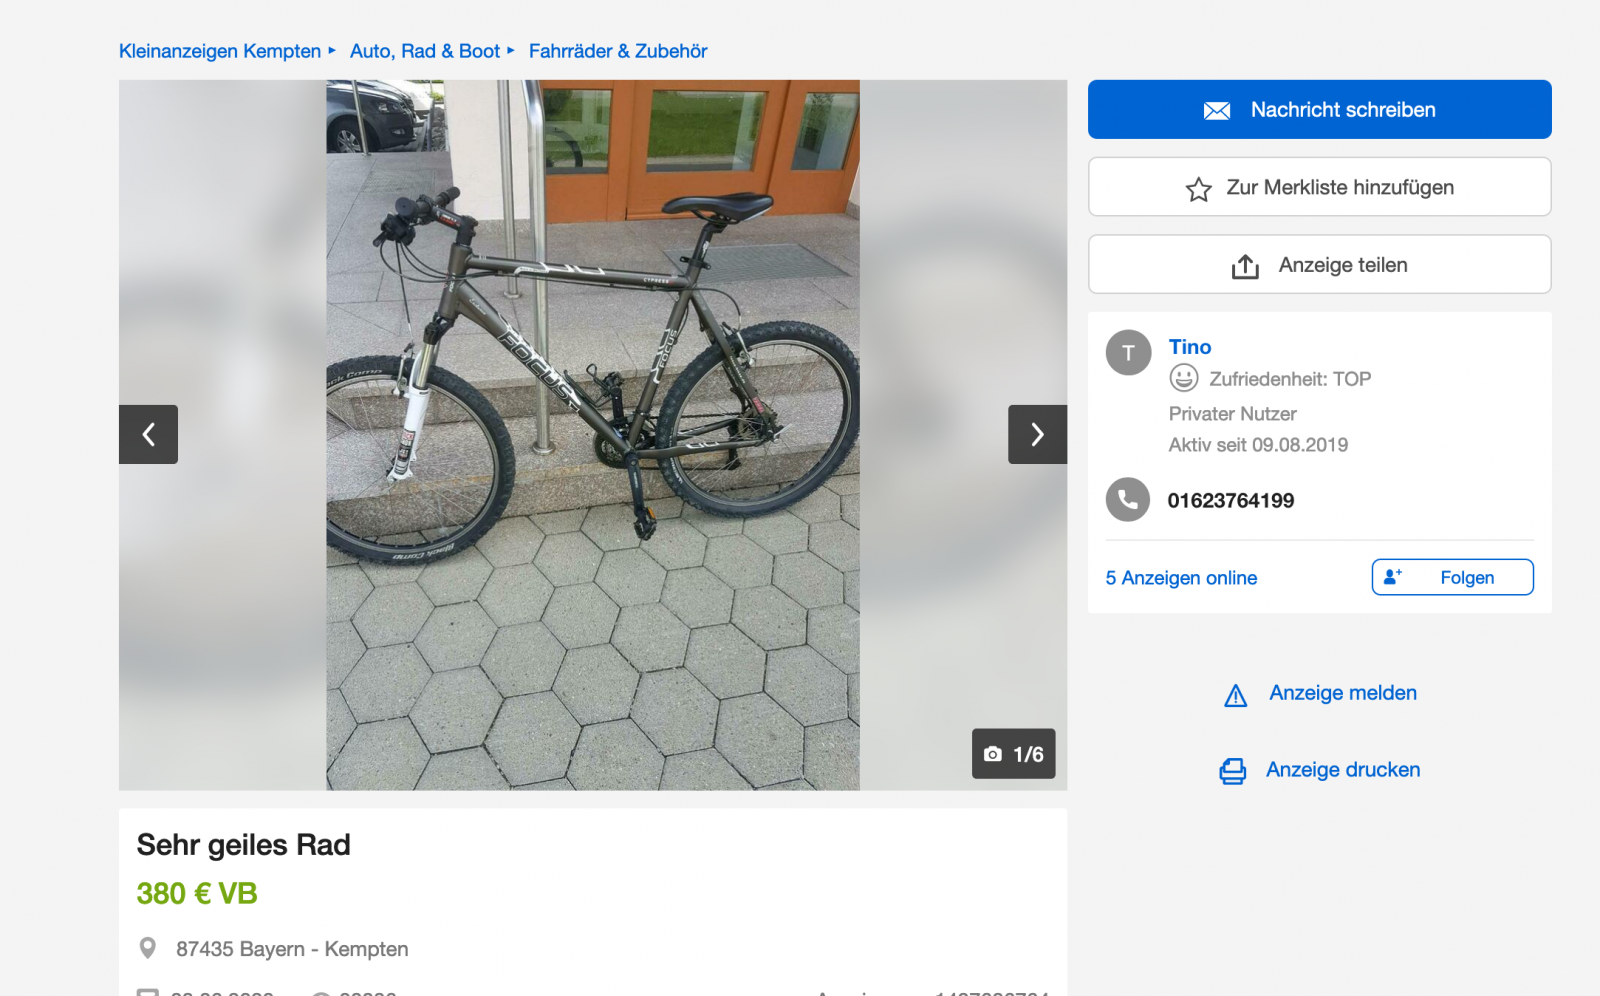This screenshot has width=1600, height=996.
Task: View the seller's 5 Anzeigen online
Action: (1181, 578)
